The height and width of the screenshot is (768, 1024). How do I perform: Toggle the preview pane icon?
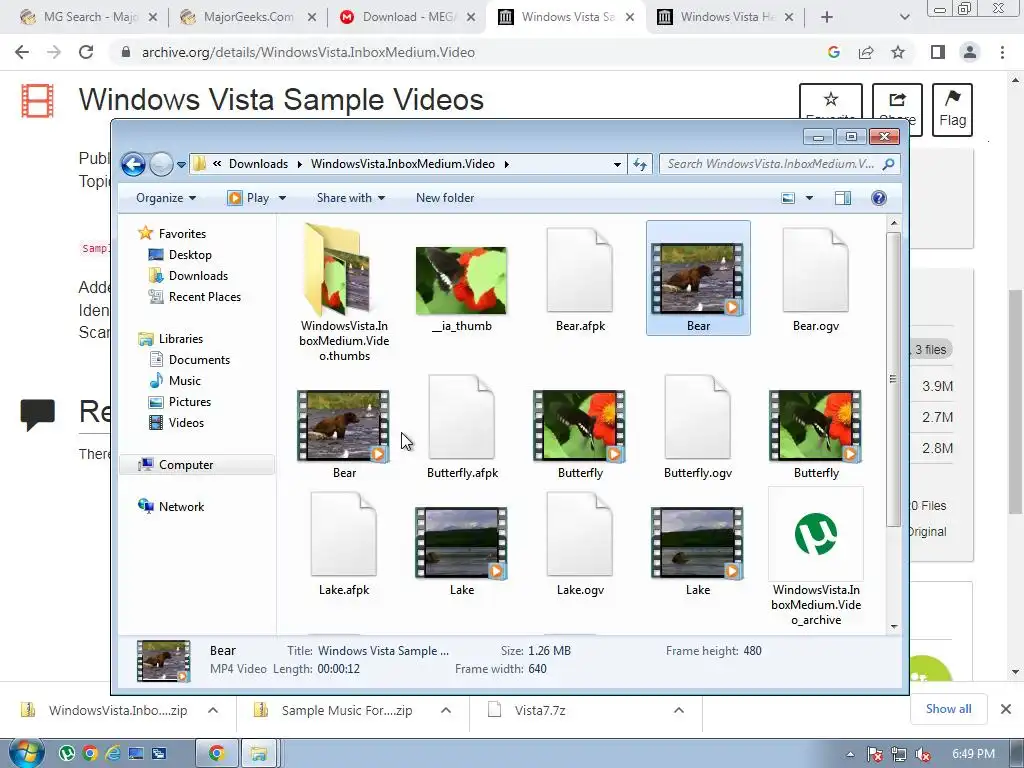pyautogui.click(x=843, y=198)
